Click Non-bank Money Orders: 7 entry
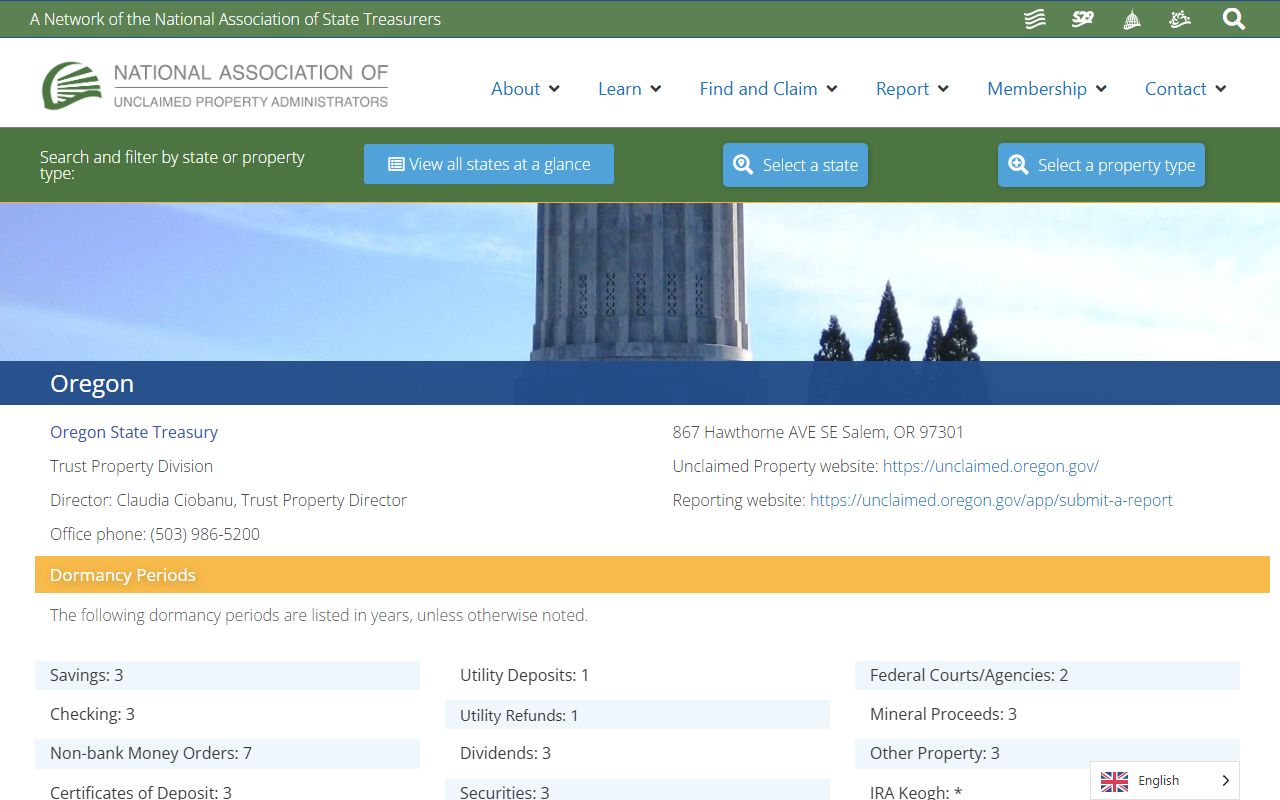The image size is (1280, 800). [227, 753]
